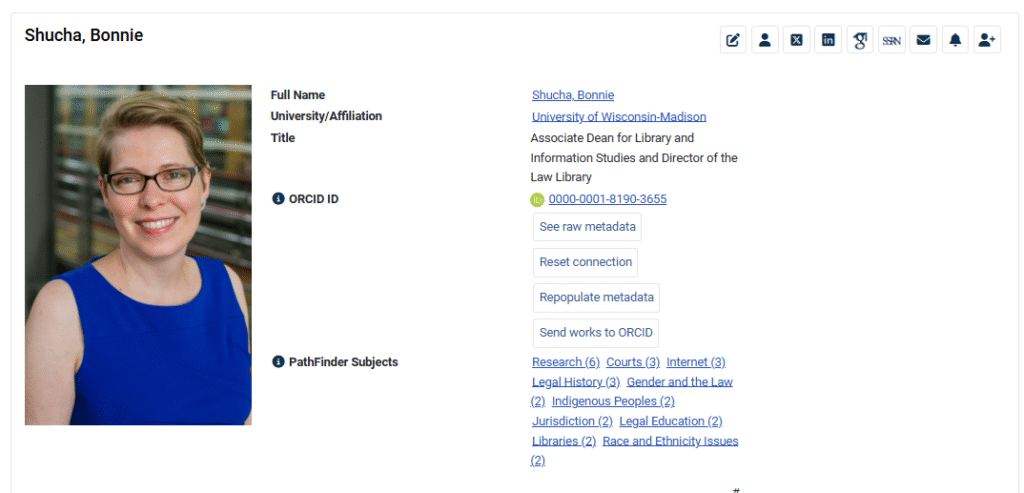Click the ORCID ID info icon
This screenshot has width=1024, height=493.
click(278, 199)
